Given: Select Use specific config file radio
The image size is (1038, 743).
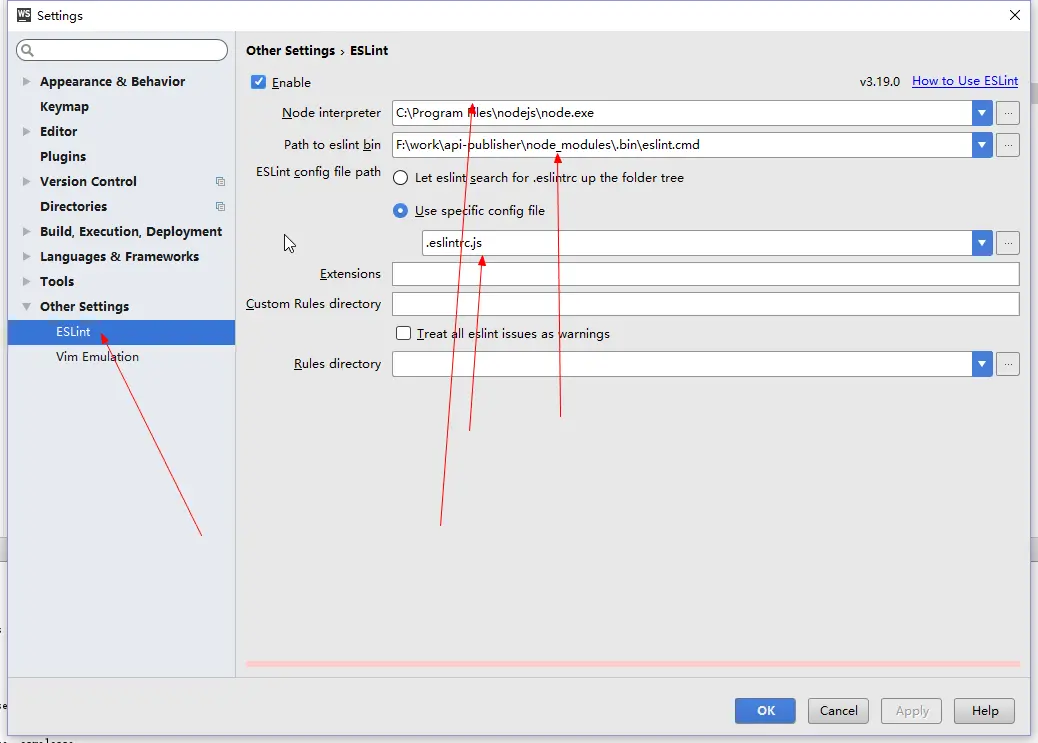Looking at the screenshot, I should [x=401, y=211].
